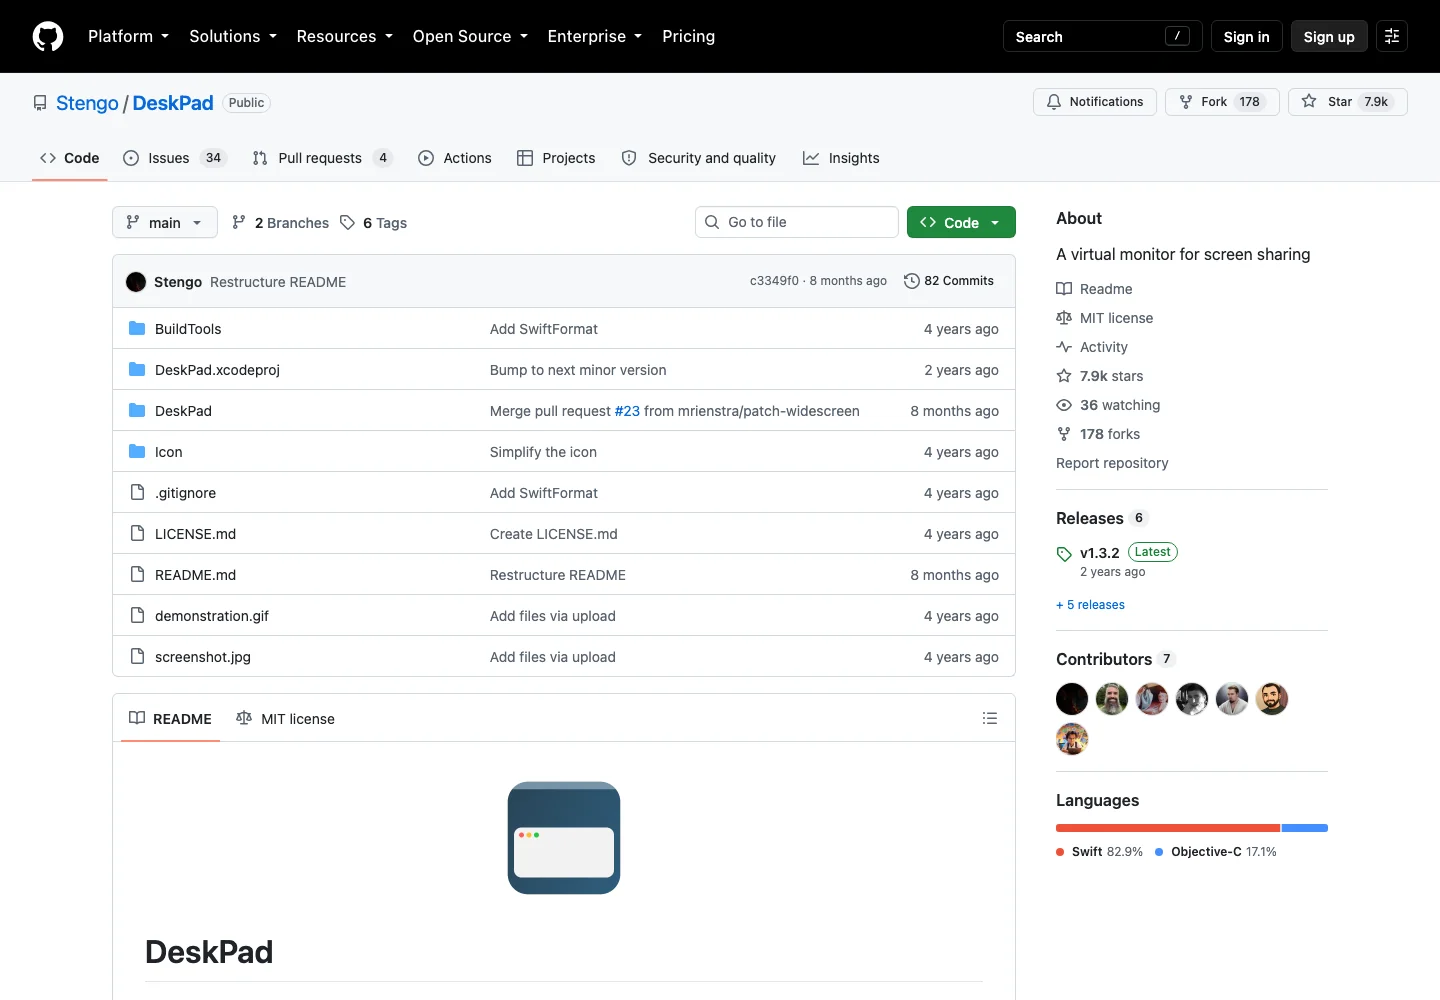Viewport: 1440px width, 1000px height.
Task: Open the Pricing page
Action: coord(689,36)
